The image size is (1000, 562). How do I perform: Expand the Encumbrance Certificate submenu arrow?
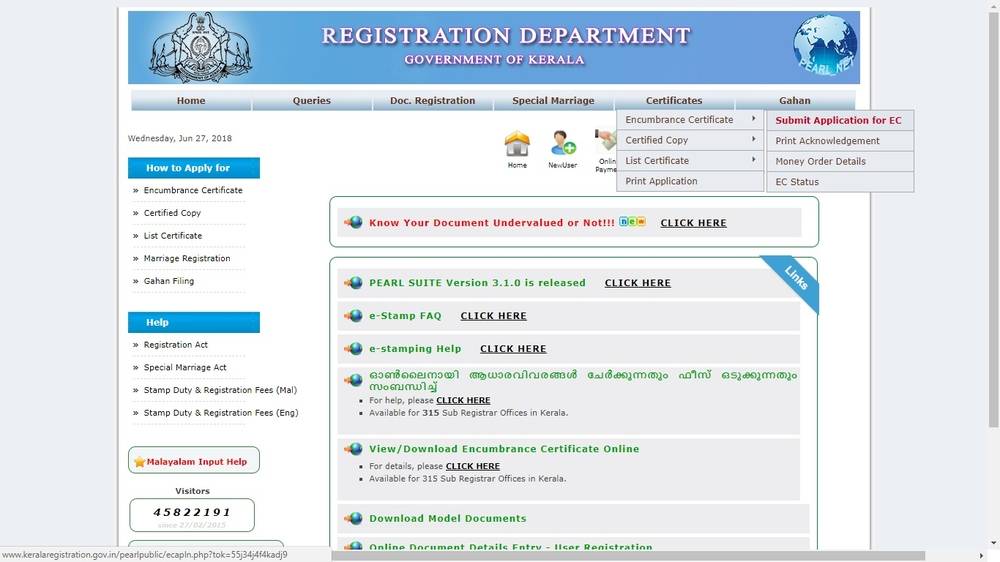click(x=753, y=119)
